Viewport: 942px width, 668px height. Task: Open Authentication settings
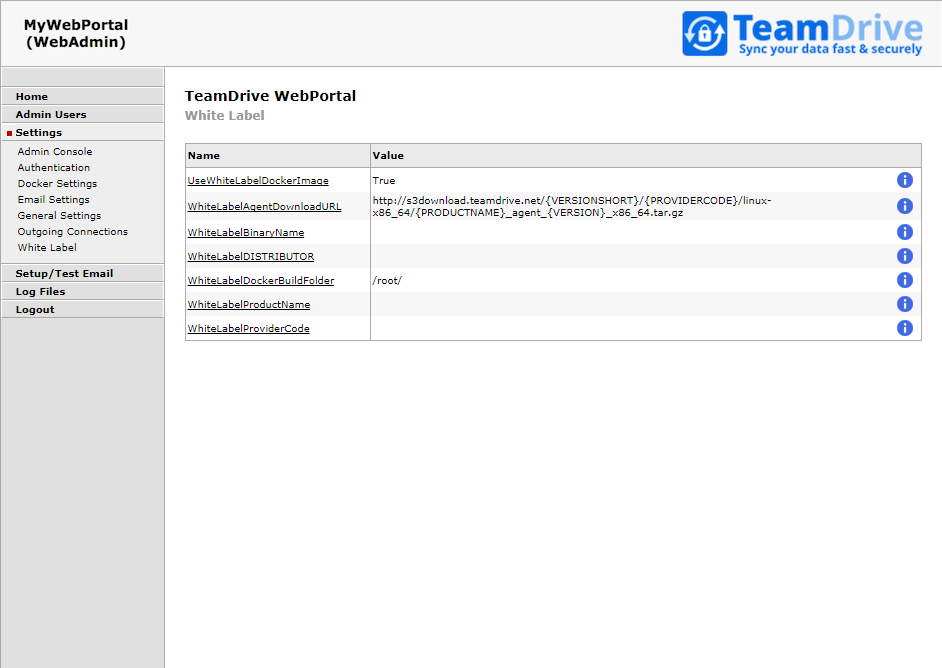click(53, 168)
